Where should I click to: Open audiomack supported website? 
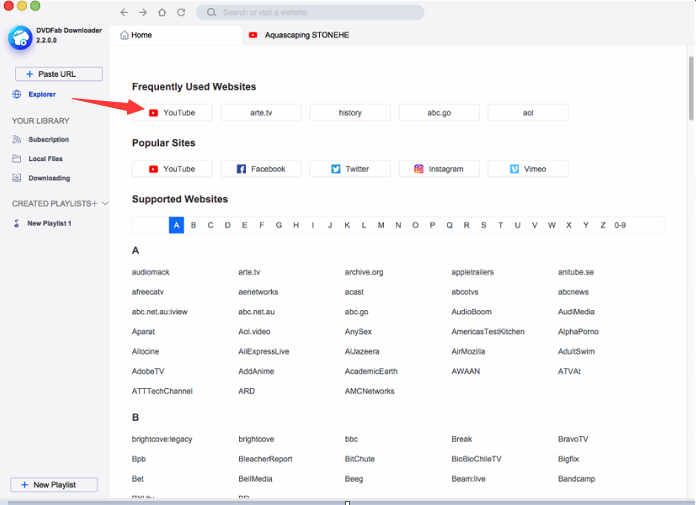pyautogui.click(x=150, y=272)
